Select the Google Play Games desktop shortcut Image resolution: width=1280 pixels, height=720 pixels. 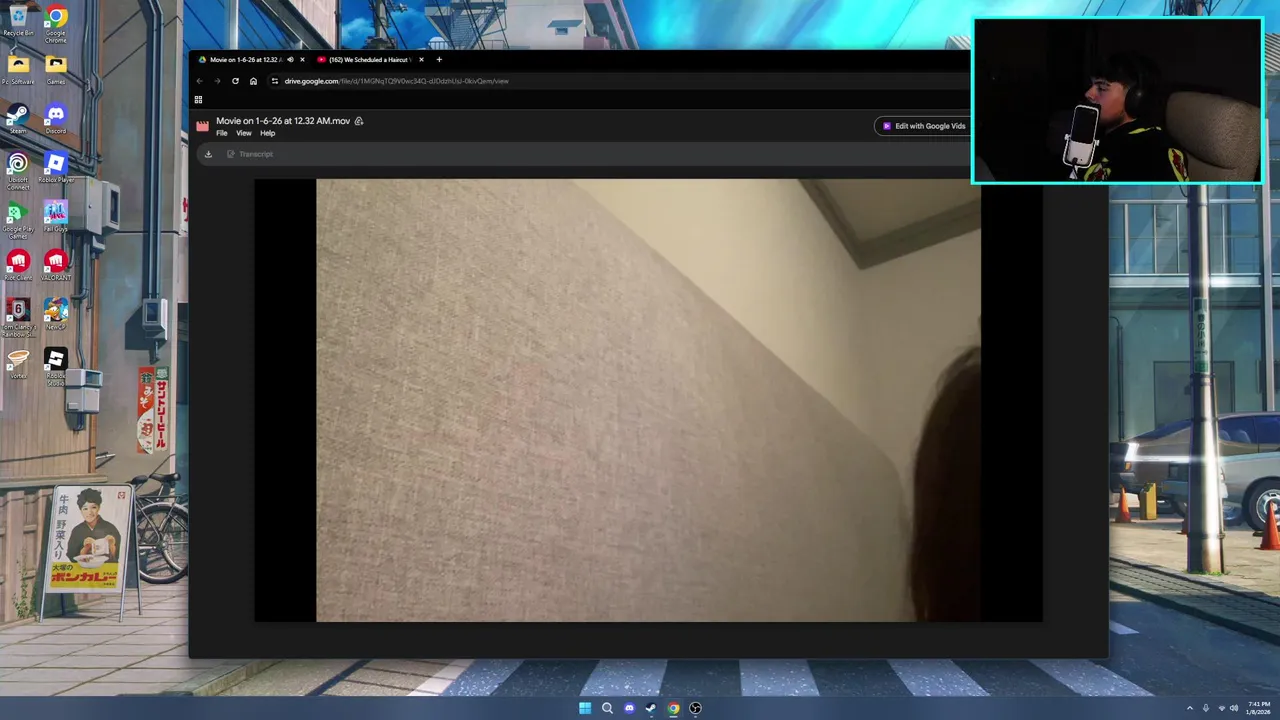tap(18, 219)
